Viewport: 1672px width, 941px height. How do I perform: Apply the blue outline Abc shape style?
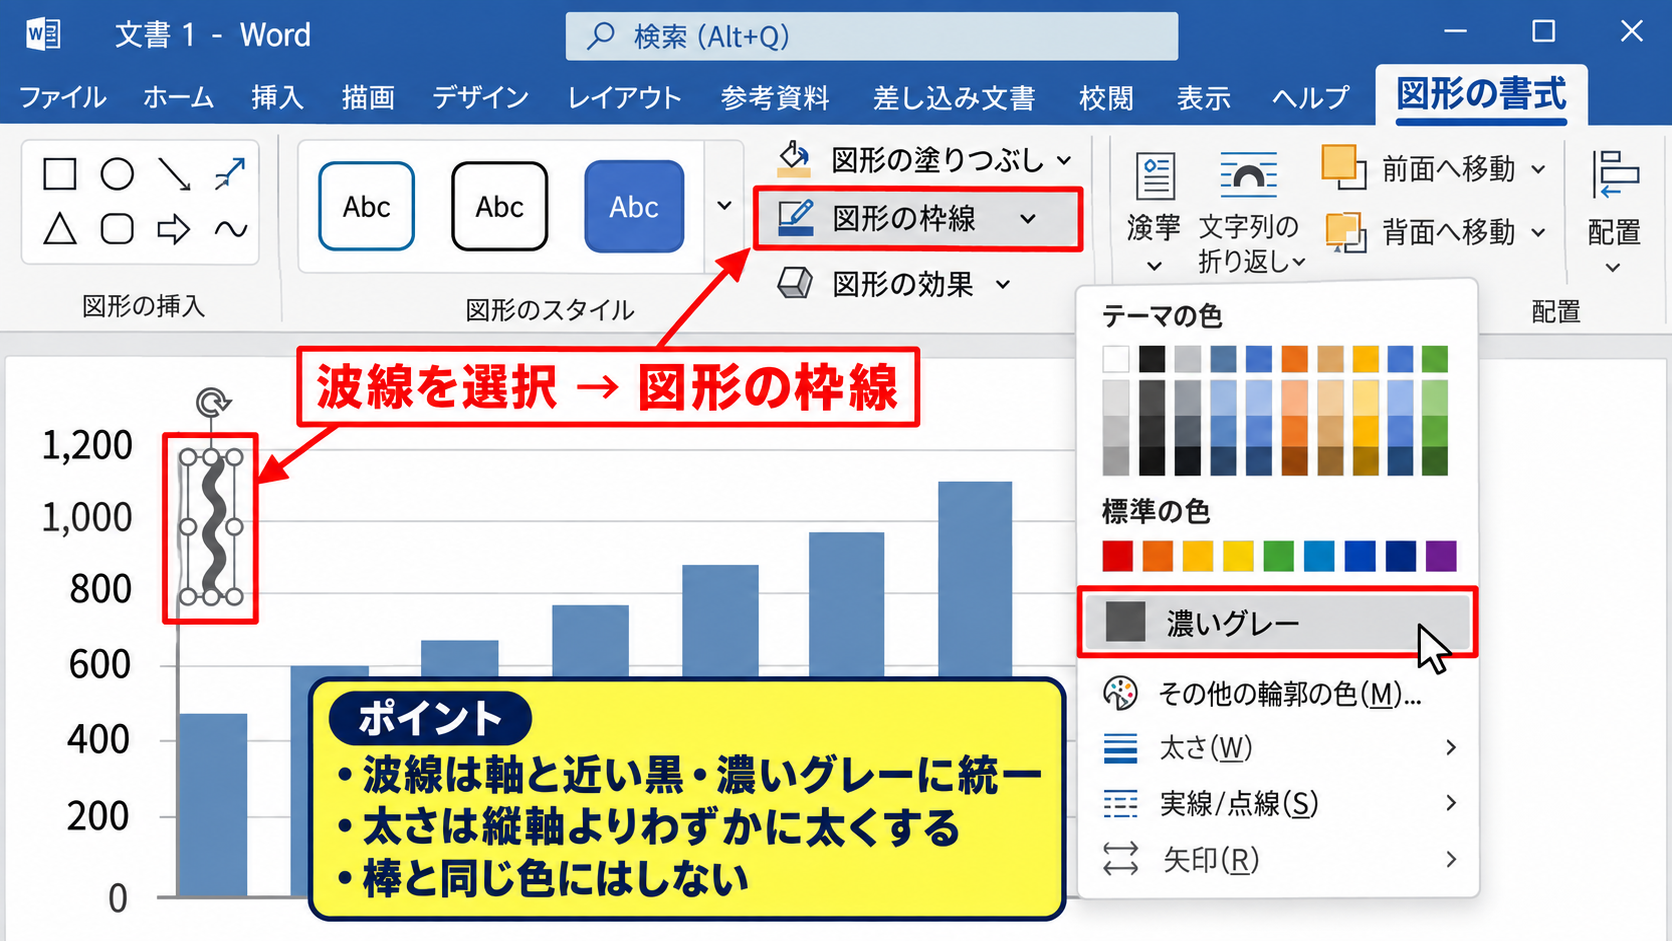point(366,206)
